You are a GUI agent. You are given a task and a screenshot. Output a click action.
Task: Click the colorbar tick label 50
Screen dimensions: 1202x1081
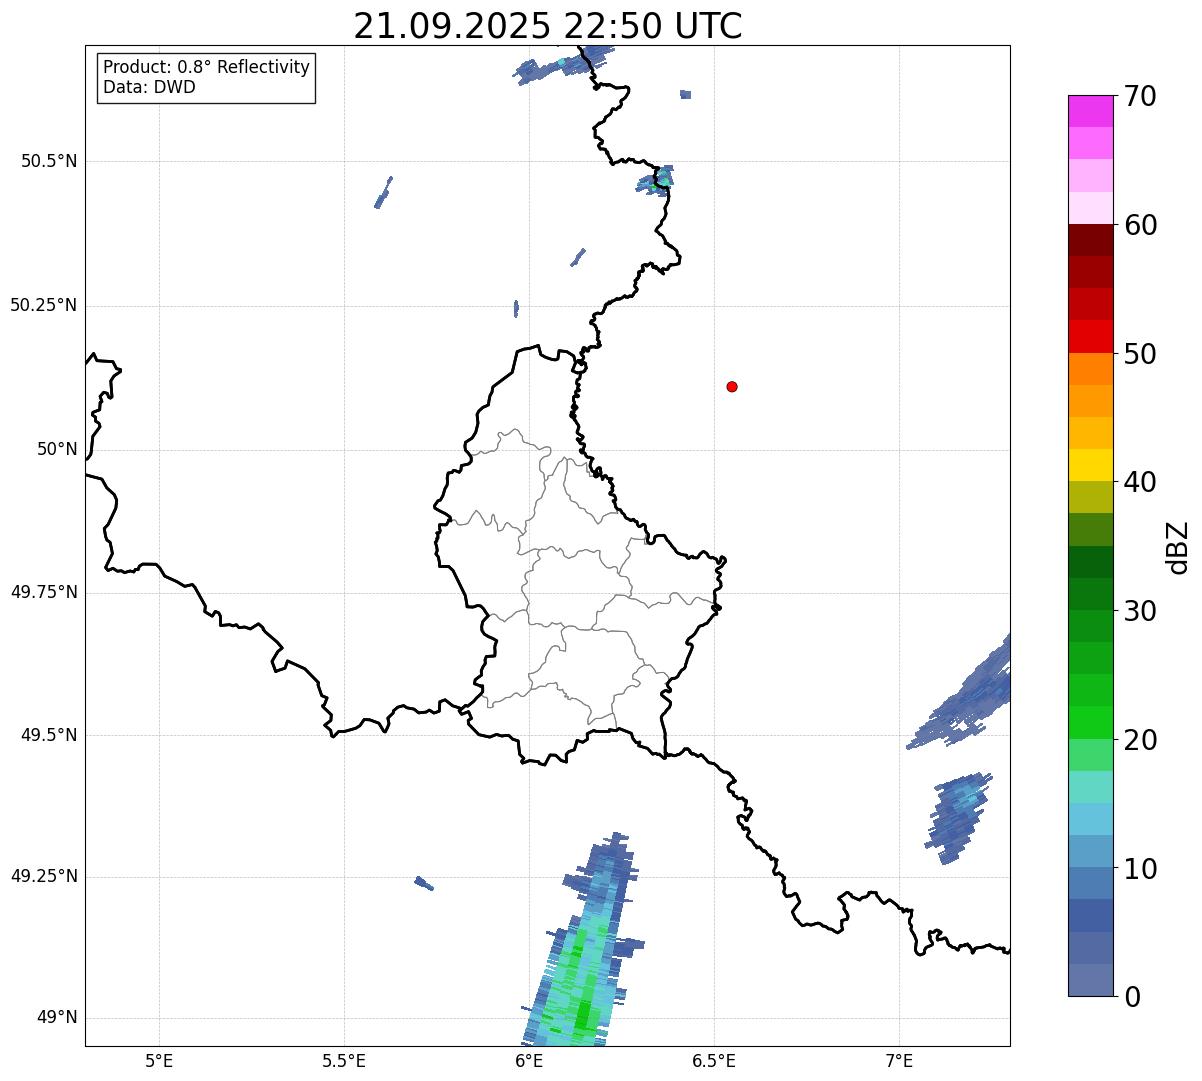(x=1140, y=354)
